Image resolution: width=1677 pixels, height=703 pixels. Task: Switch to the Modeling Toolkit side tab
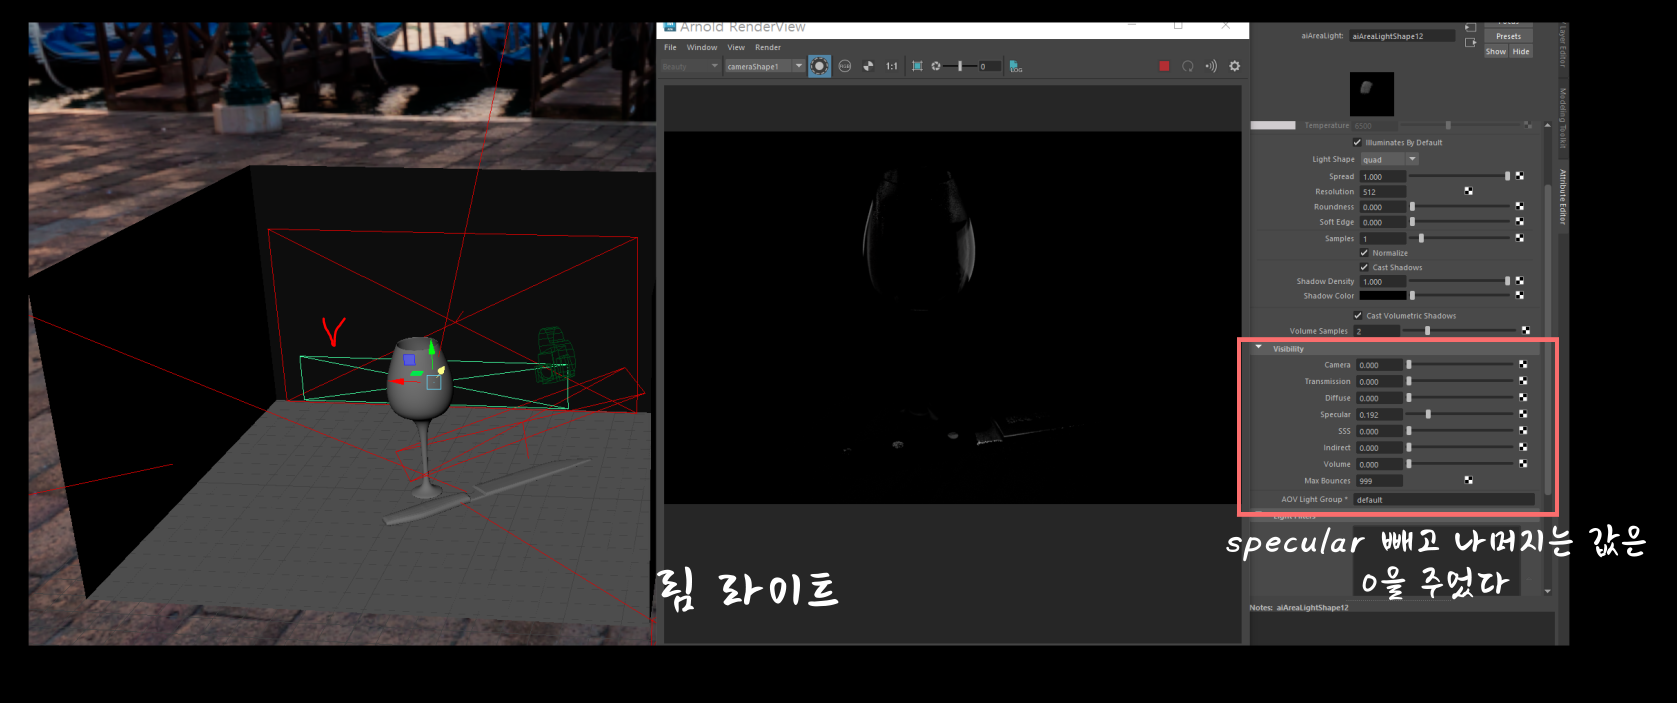pos(1563,118)
